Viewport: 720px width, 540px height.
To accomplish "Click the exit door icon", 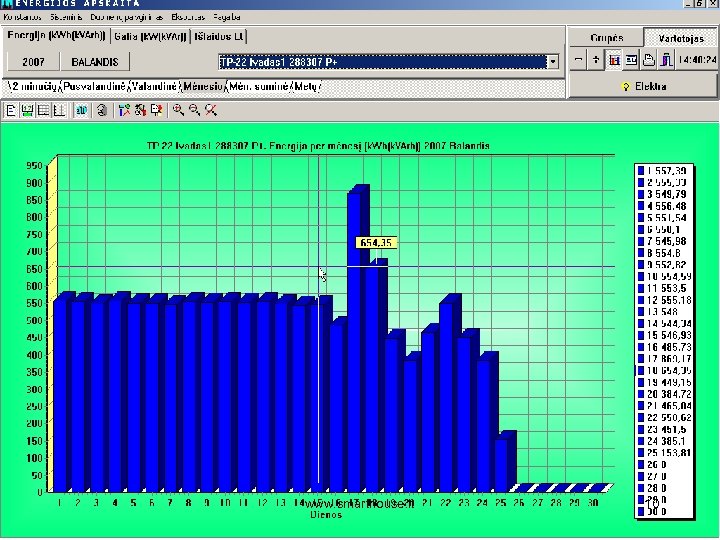I will [666, 60].
